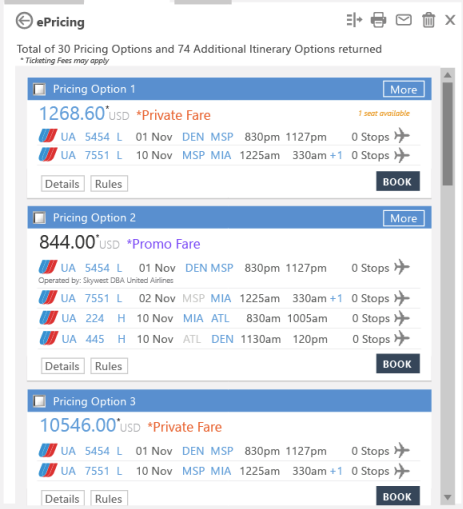Screen dimensions: 463x509
Task: Book the 1268.60 USD Private Fare
Action: click(x=398, y=181)
